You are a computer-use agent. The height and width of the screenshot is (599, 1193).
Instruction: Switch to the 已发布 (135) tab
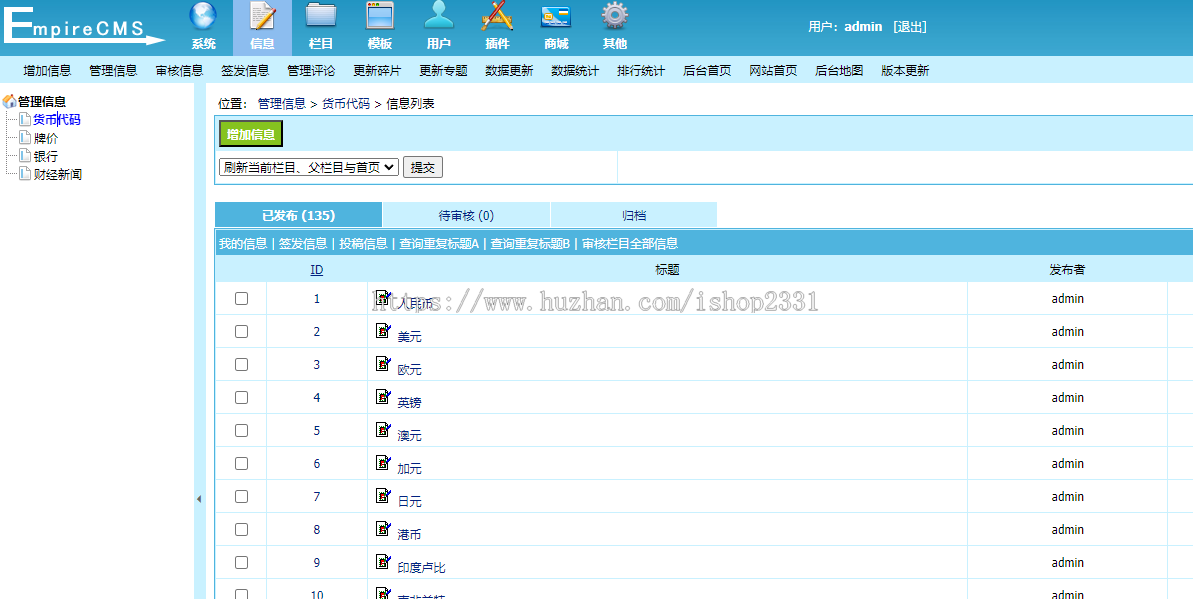[298, 215]
